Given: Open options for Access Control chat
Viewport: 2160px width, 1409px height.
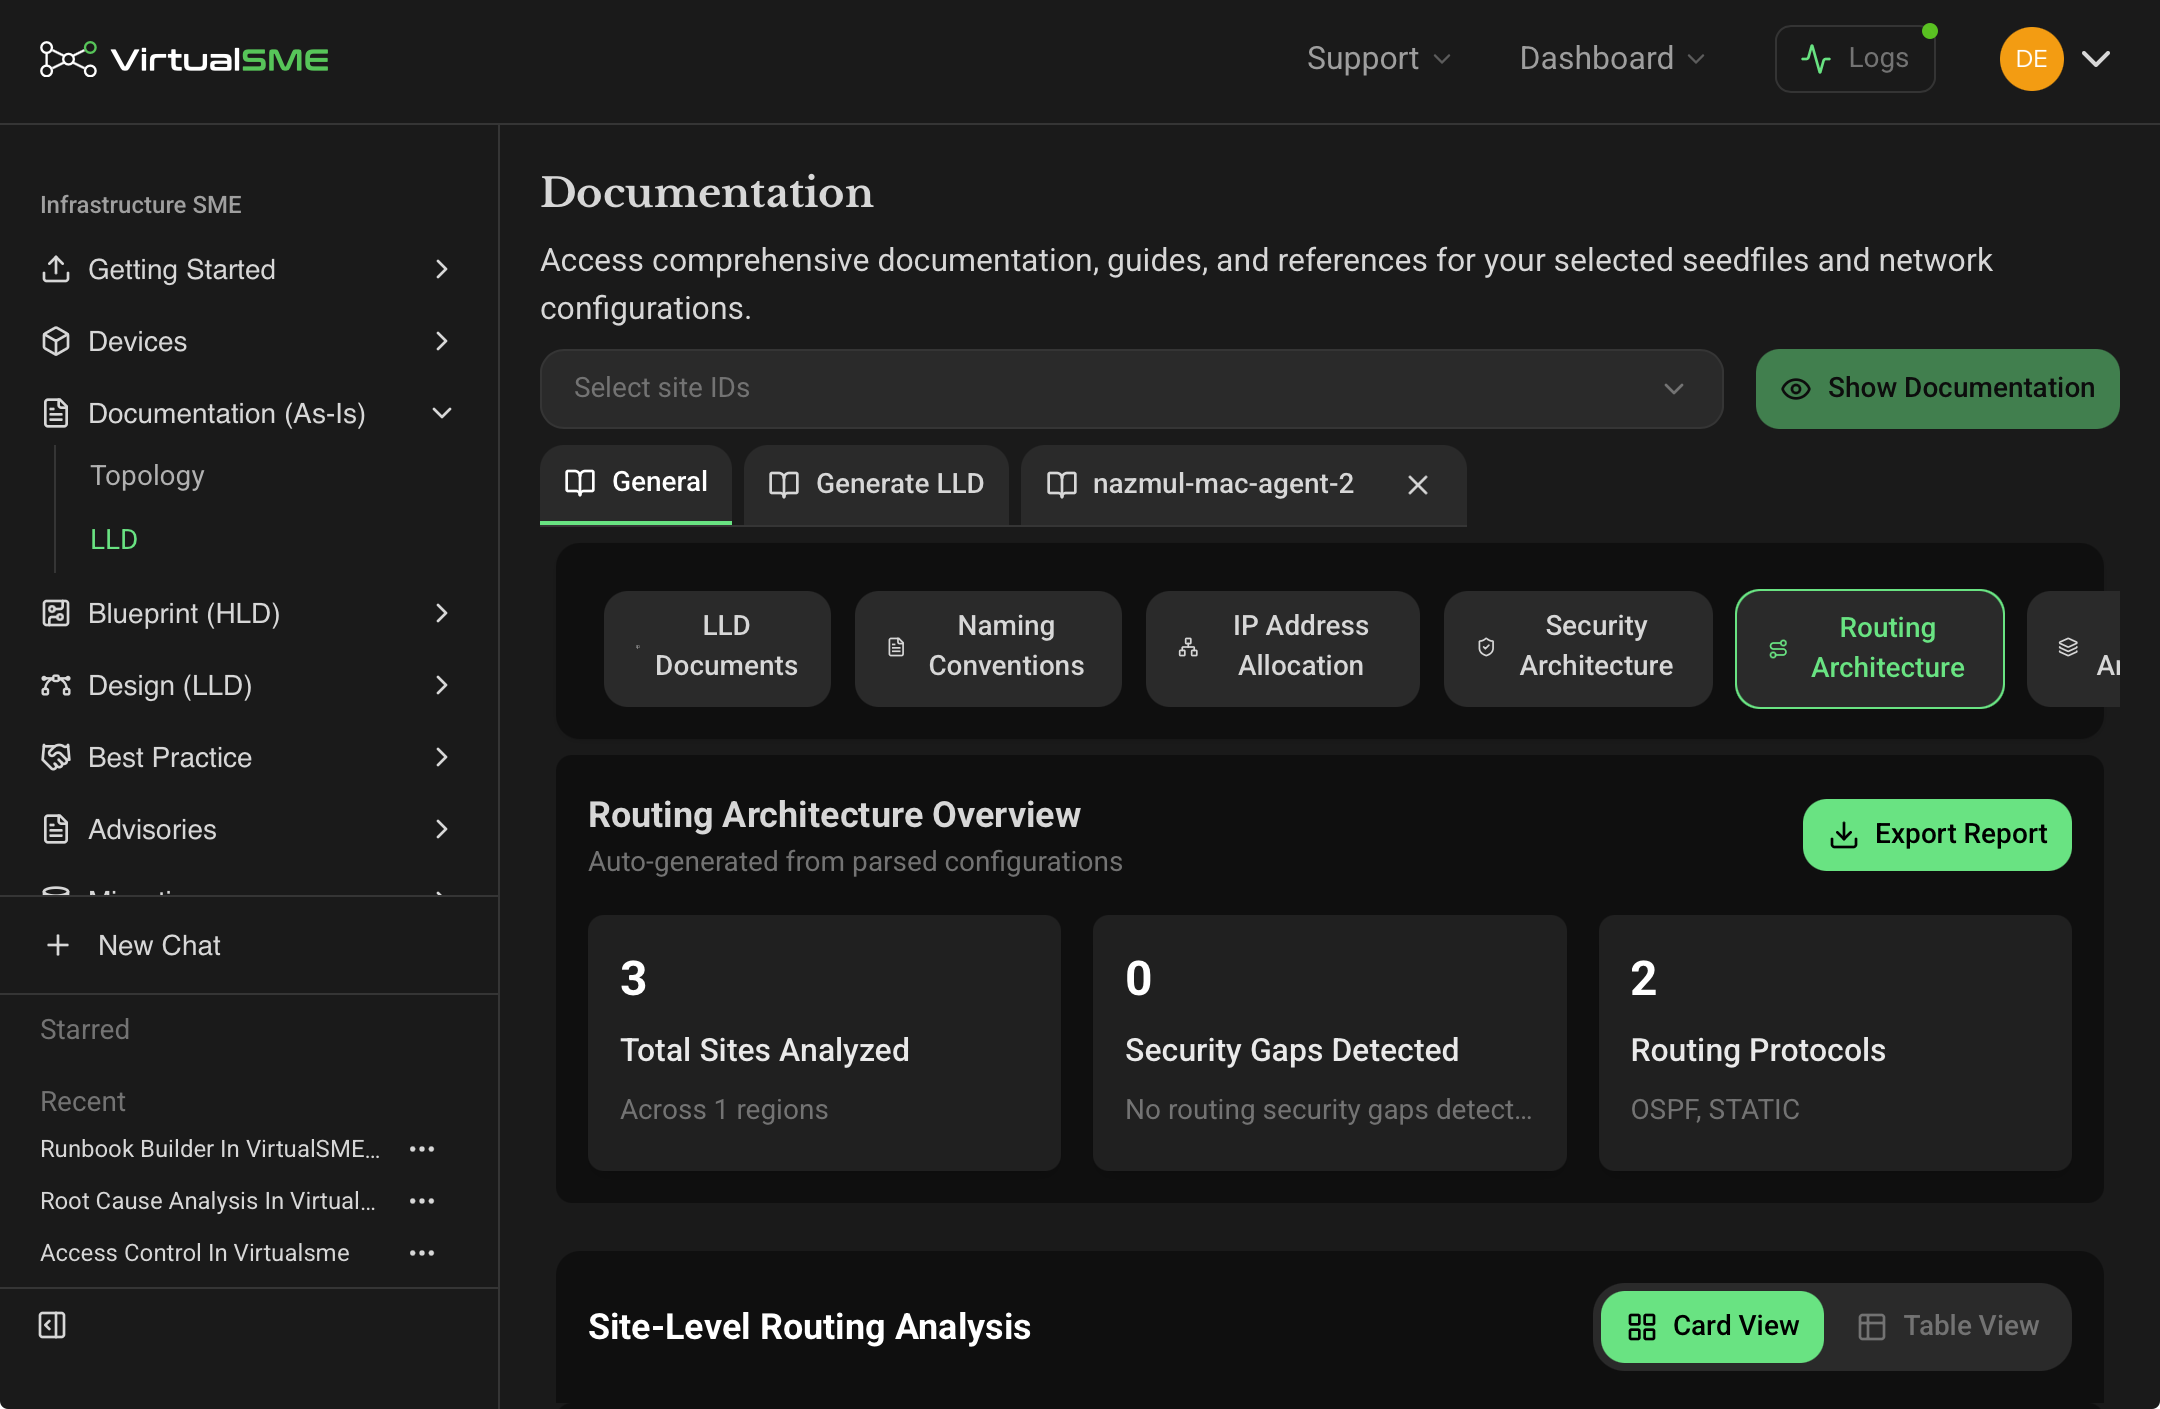Looking at the screenshot, I should click(x=422, y=1253).
